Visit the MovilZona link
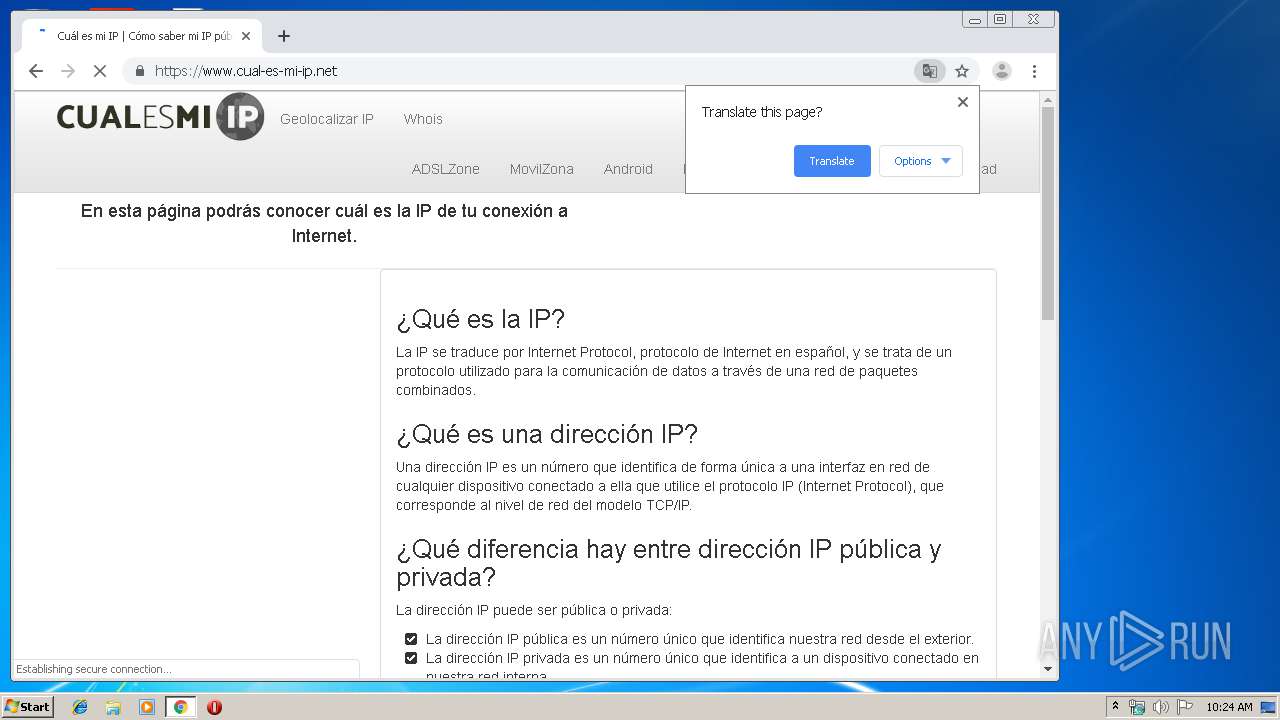The height and width of the screenshot is (720, 1280). [542, 169]
